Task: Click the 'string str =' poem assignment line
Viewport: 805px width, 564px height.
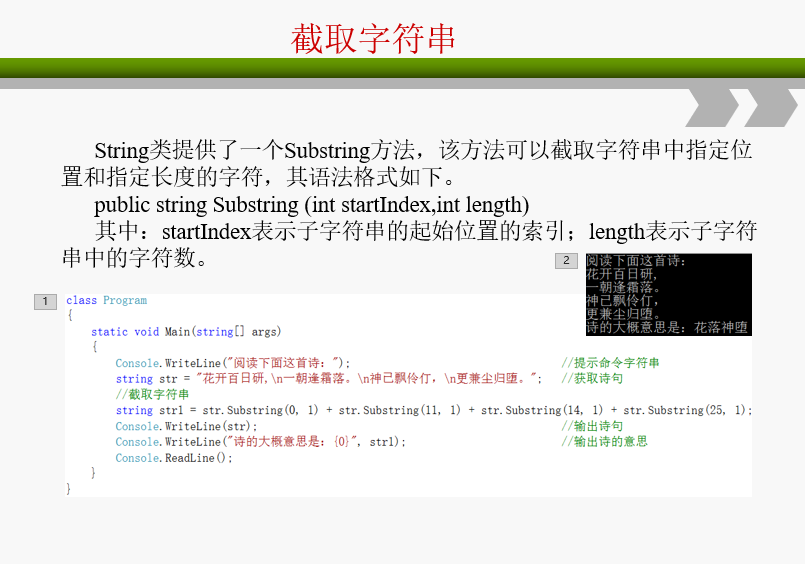Action: 329,379
